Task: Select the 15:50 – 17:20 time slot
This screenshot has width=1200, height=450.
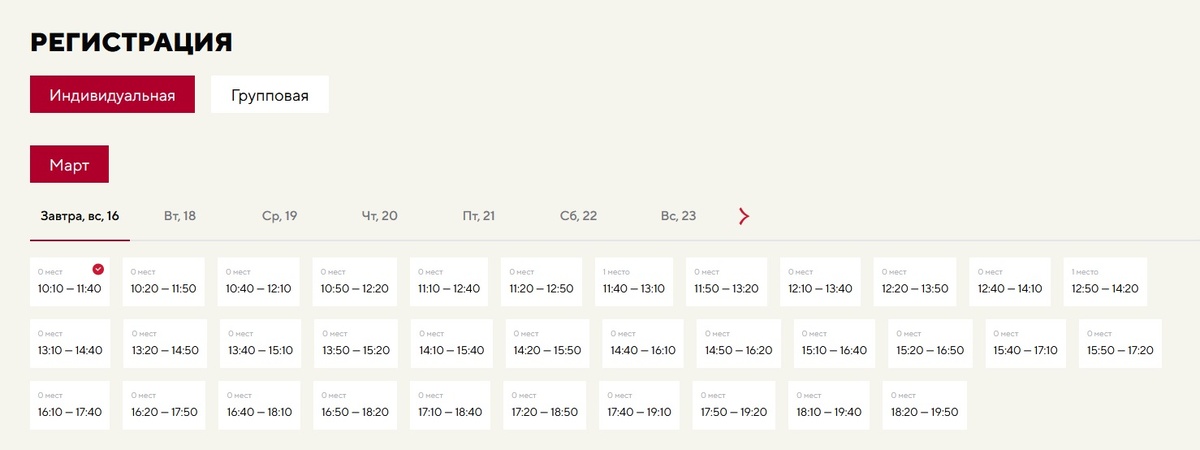Action: (1120, 343)
